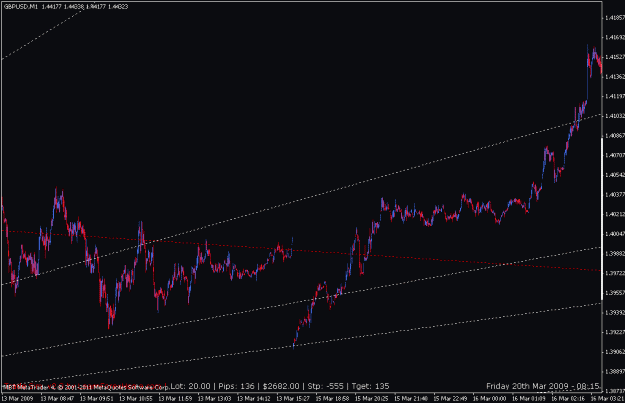Click the 1.40047 price axis label

point(615,234)
